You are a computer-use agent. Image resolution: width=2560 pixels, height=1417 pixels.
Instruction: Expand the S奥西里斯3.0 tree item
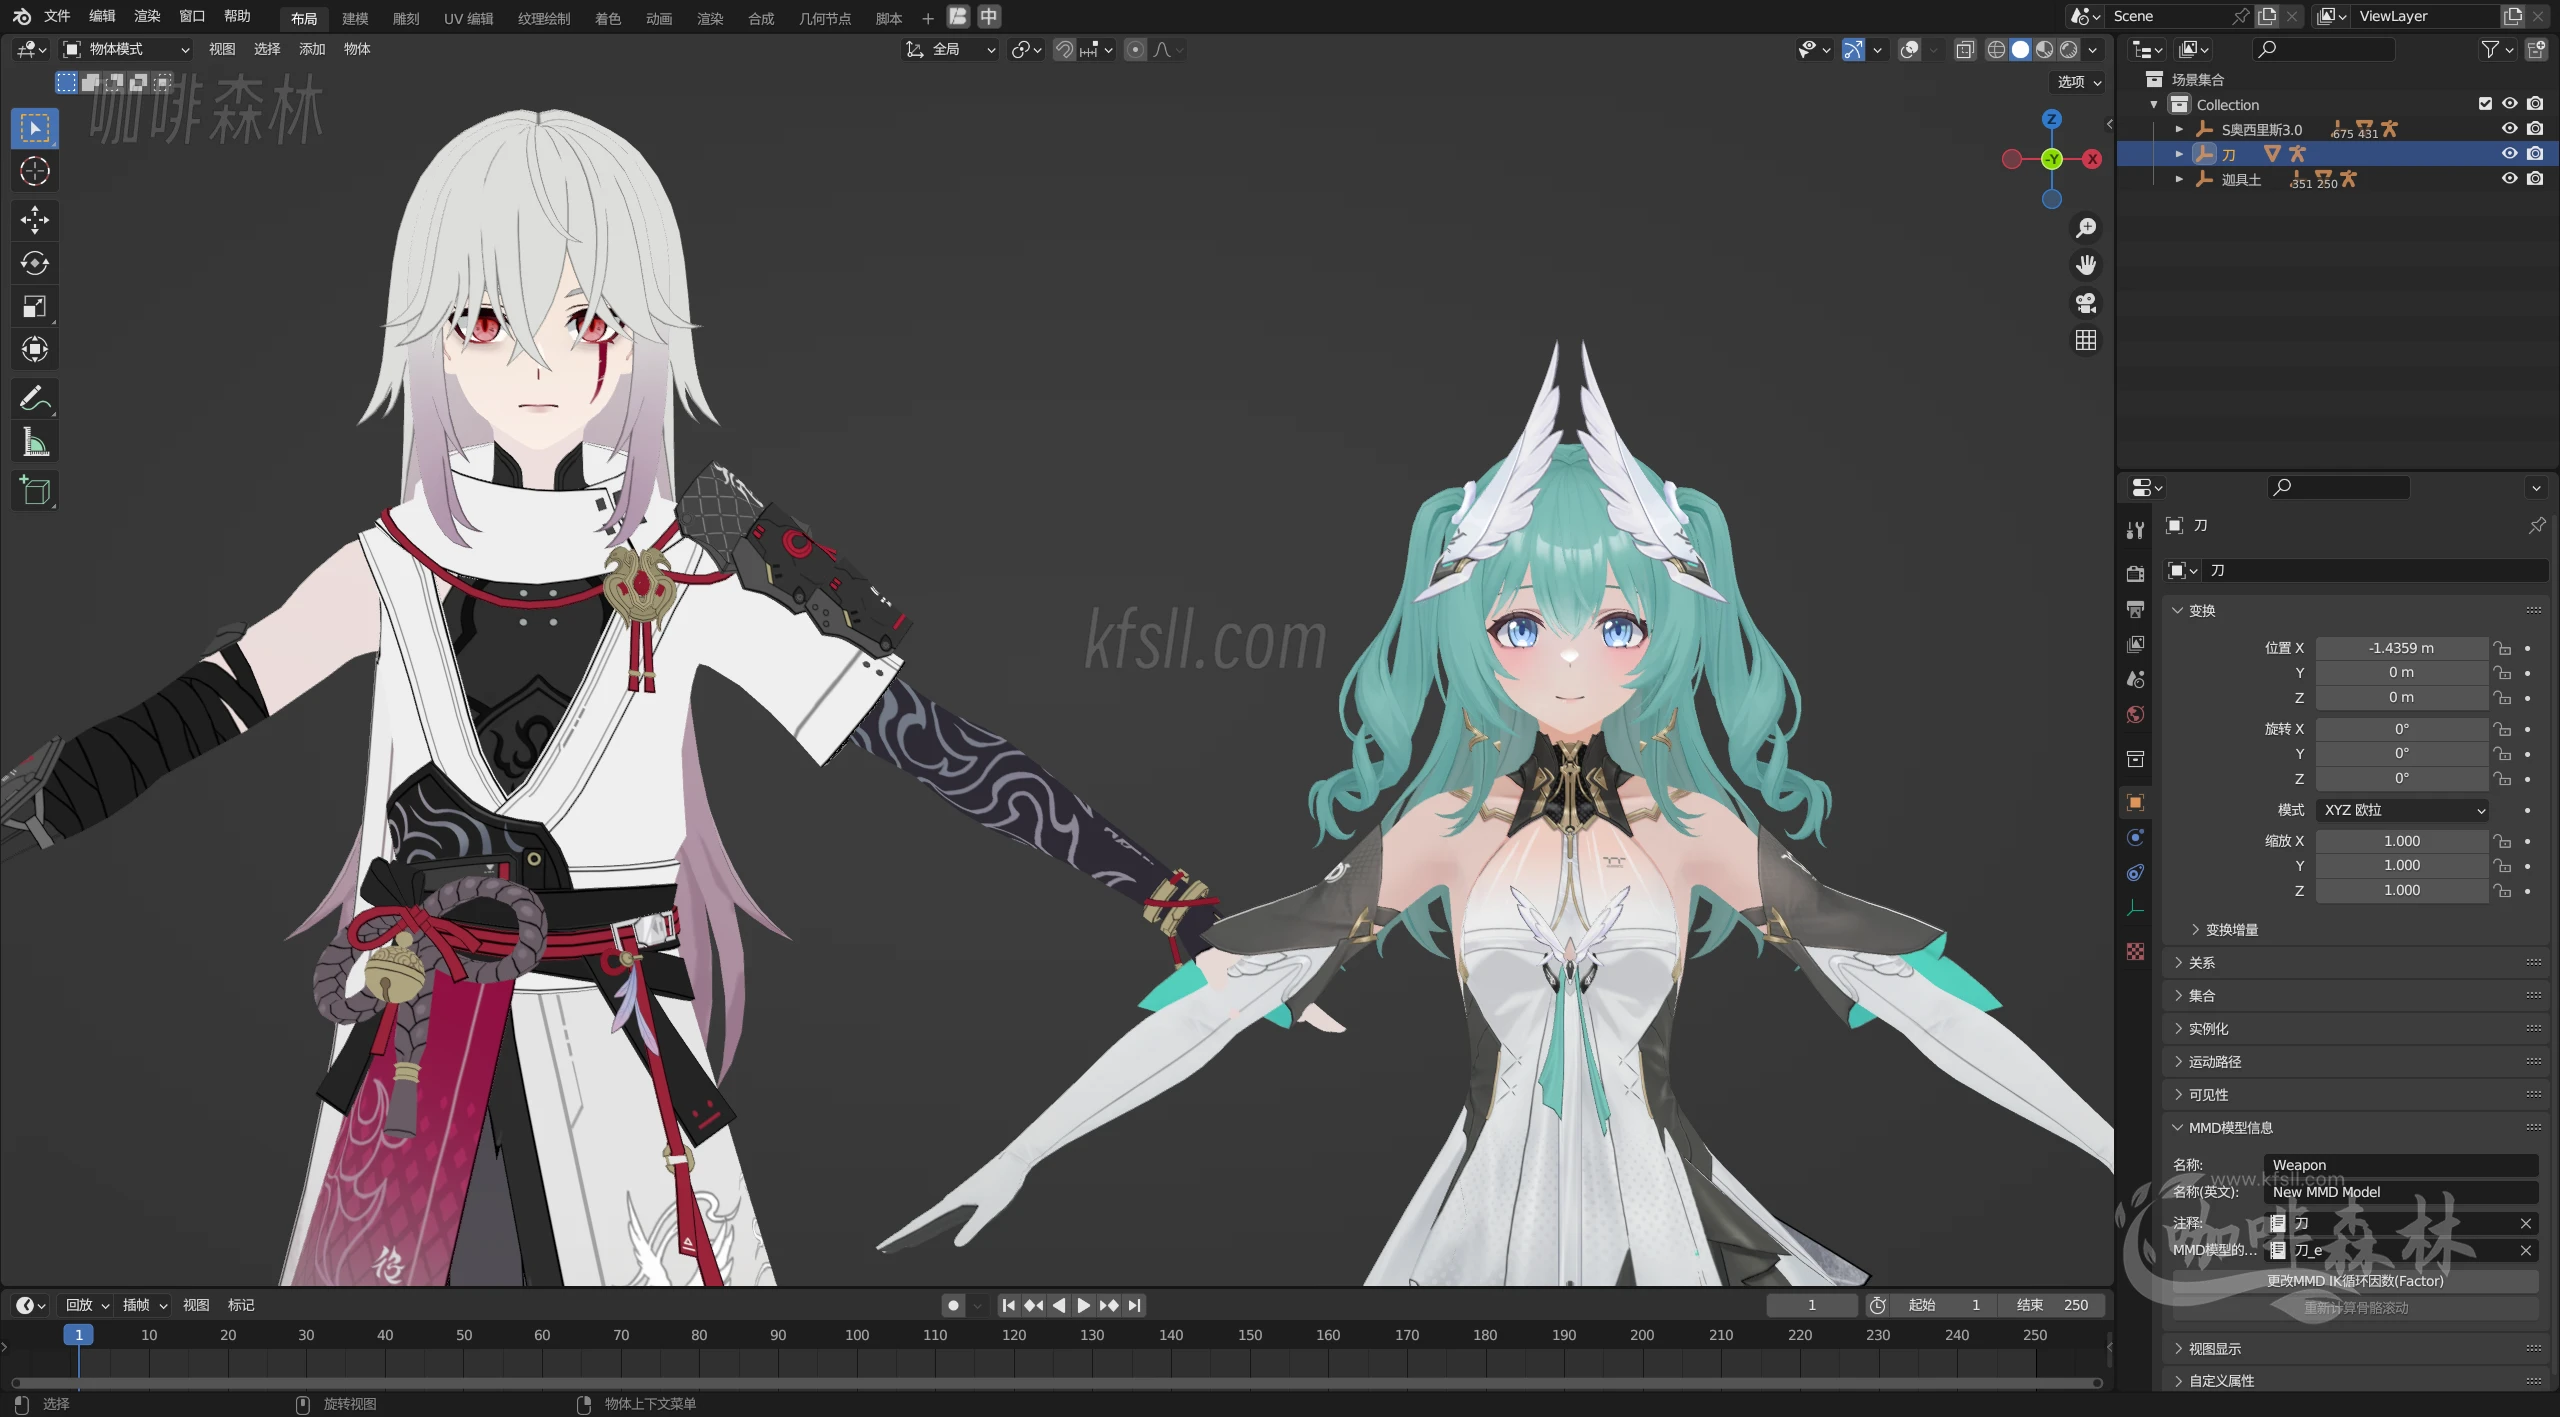click(2179, 129)
